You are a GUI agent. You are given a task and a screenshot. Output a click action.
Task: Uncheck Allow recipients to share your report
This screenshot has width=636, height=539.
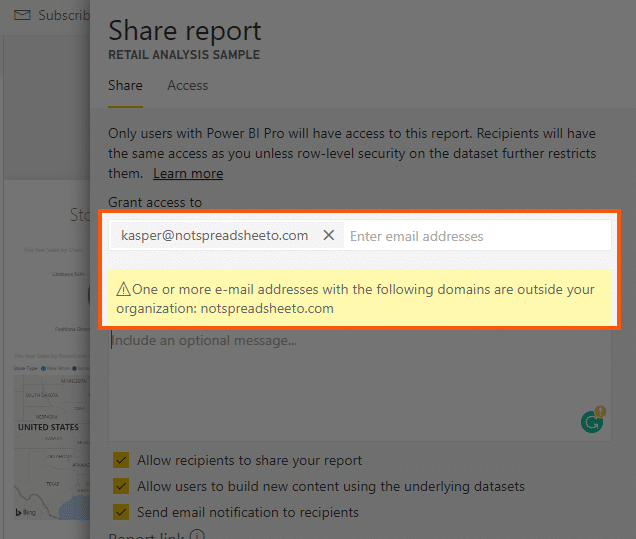pyautogui.click(x=121, y=460)
